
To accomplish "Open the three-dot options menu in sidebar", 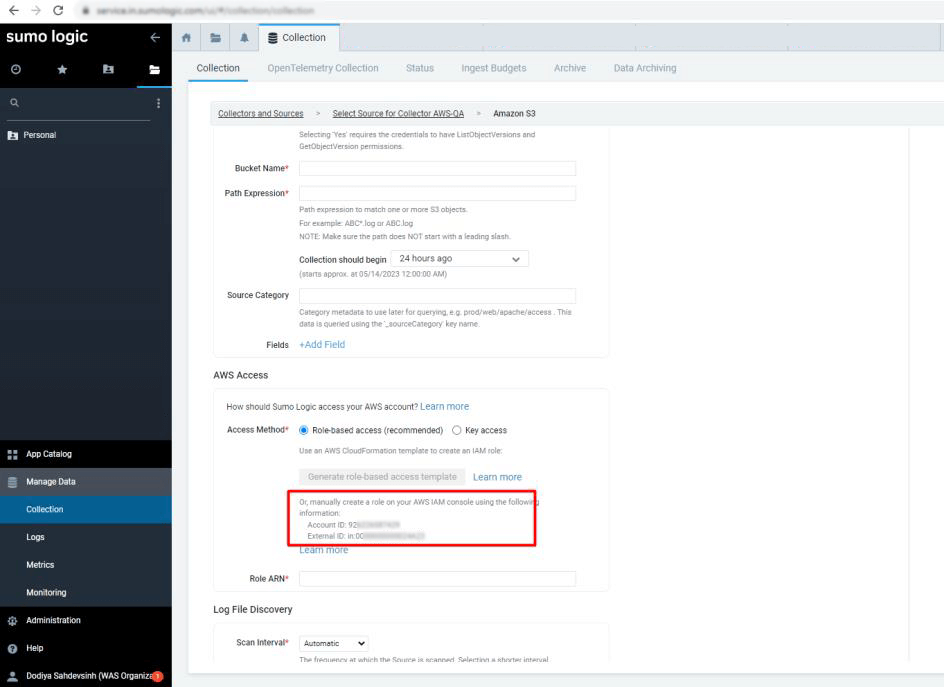I will 158,103.
